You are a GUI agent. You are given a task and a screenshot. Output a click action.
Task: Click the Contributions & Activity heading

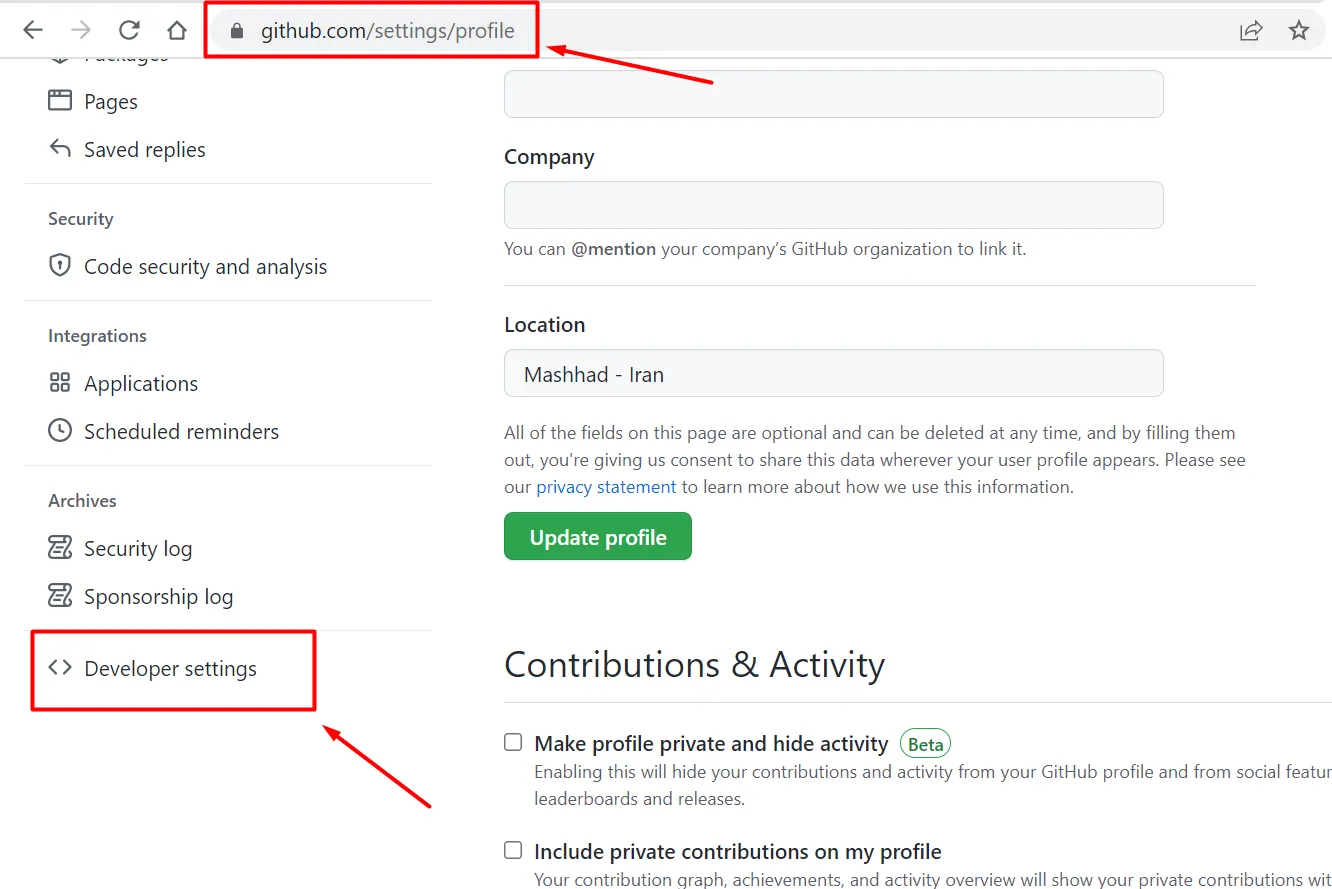(695, 665)
